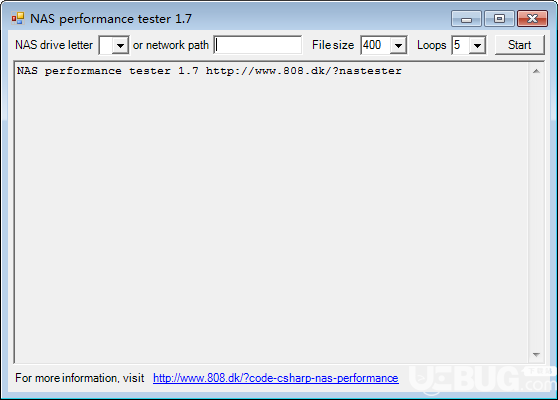This screenshot has width=558, height=400.
Task: Click the 'For more information, visit' text
Action: [80, 378]
